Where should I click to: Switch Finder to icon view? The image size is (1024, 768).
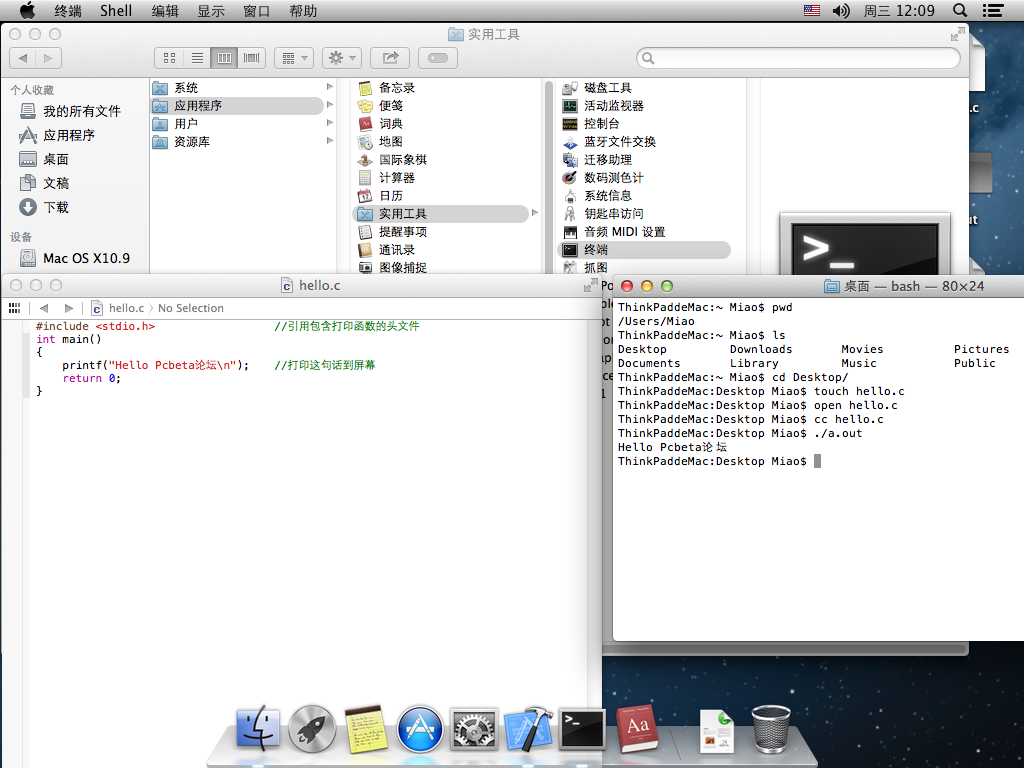169,58
